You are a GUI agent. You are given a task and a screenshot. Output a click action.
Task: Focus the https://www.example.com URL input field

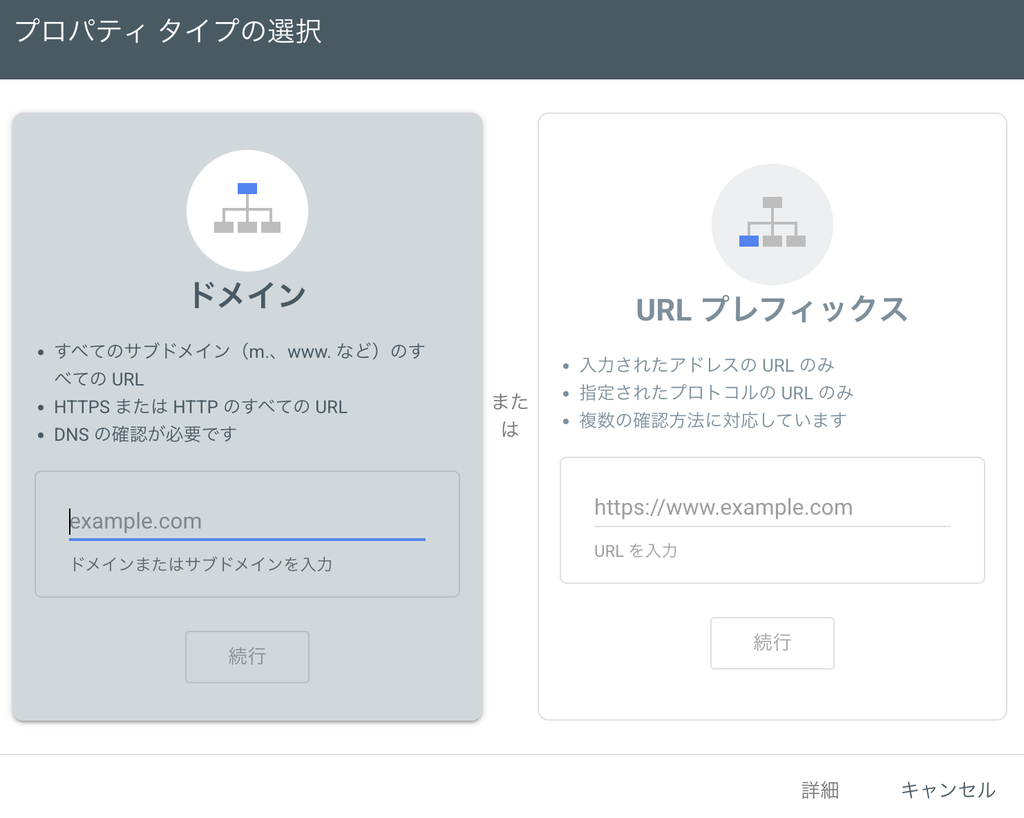(x=772, y=507)
